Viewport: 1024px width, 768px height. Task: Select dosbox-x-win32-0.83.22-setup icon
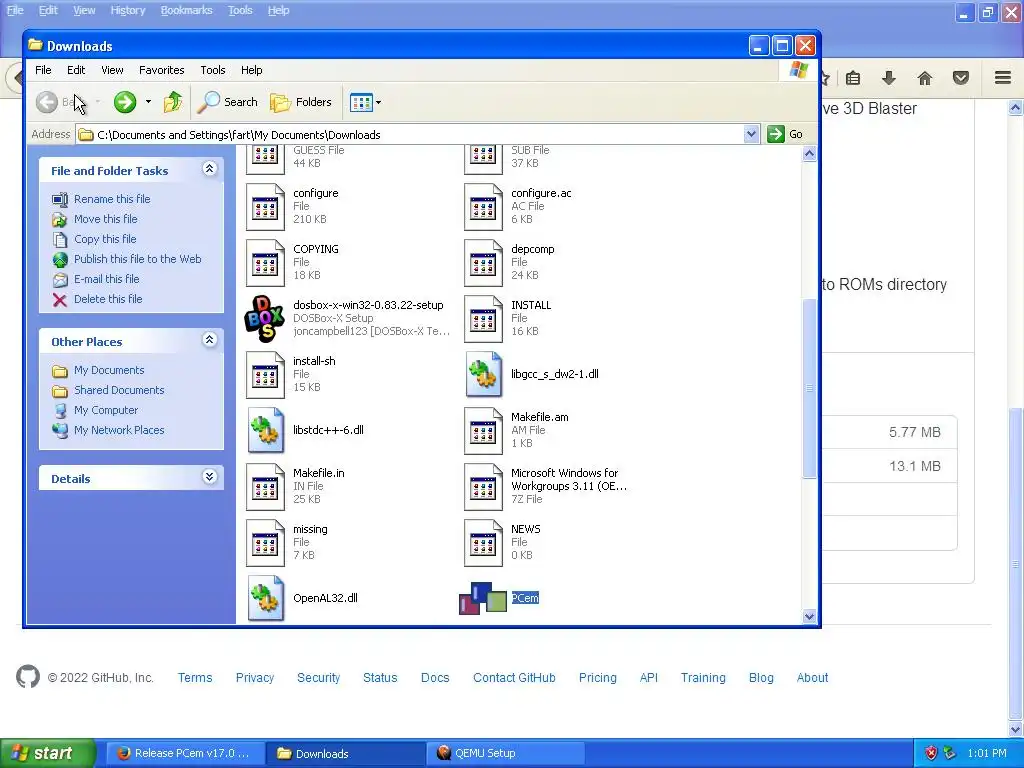pyautogui.click(x=264, y=319)
